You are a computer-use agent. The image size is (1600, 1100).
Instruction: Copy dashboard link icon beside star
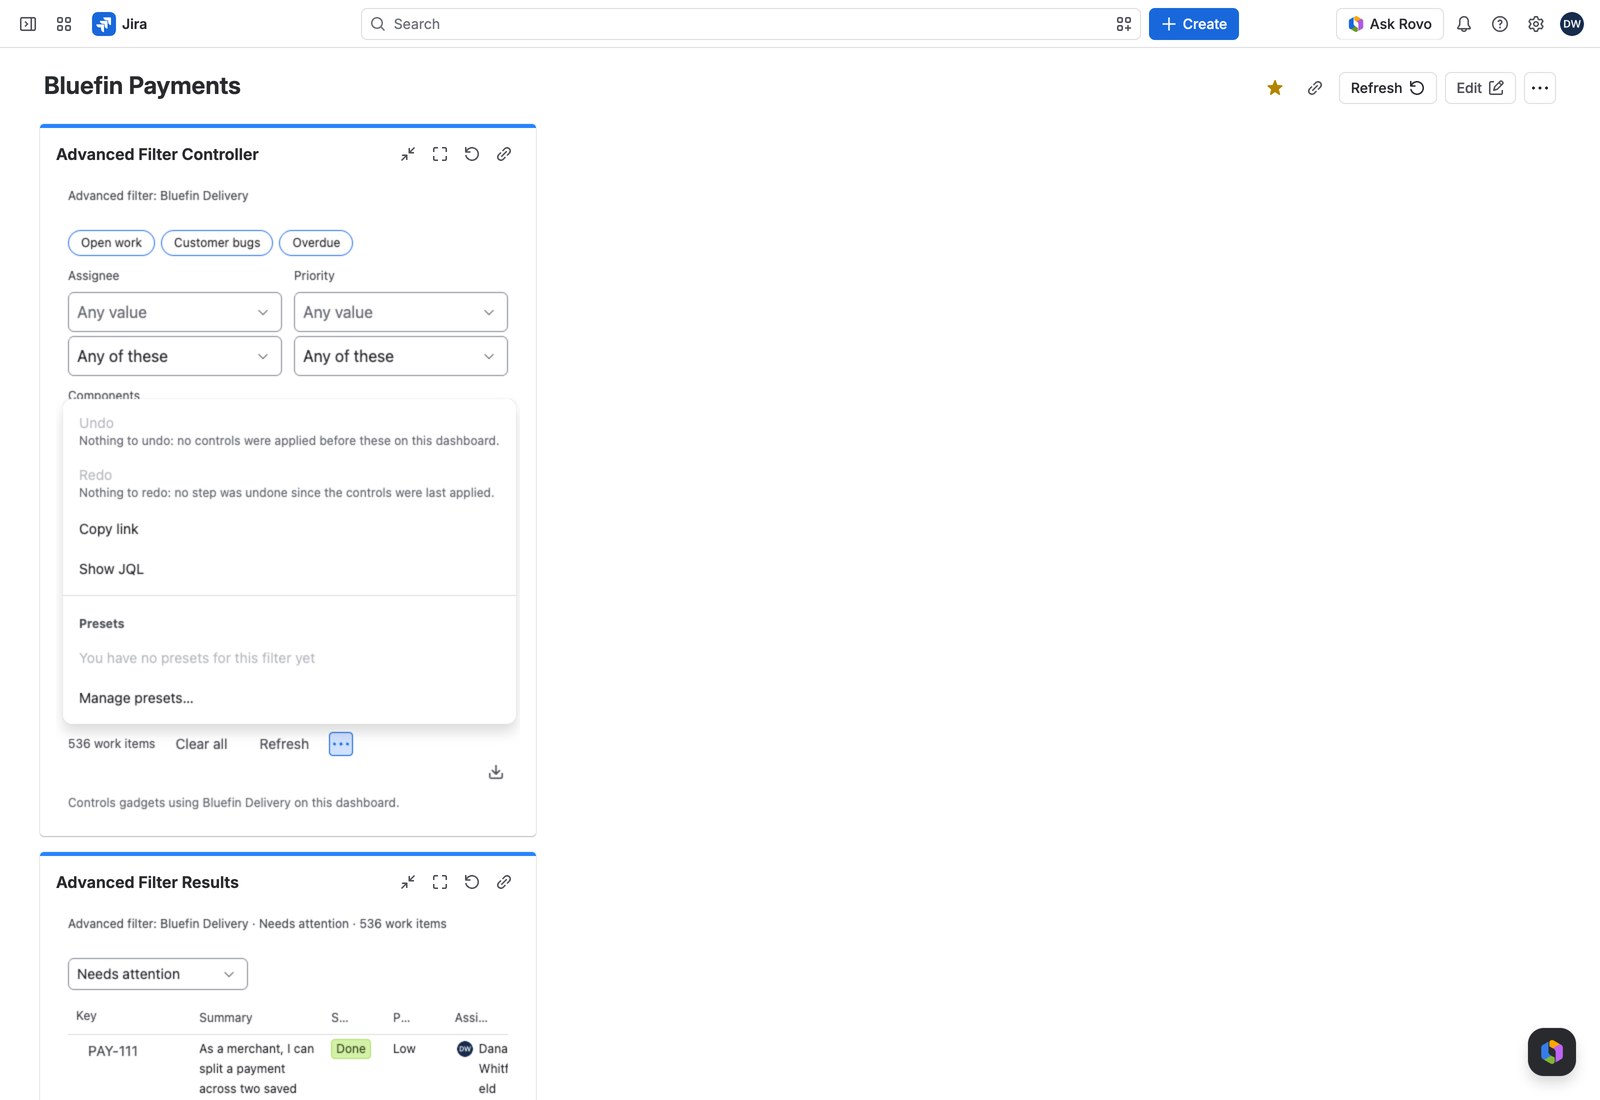pyautogui.click(x=1315, y=88)
